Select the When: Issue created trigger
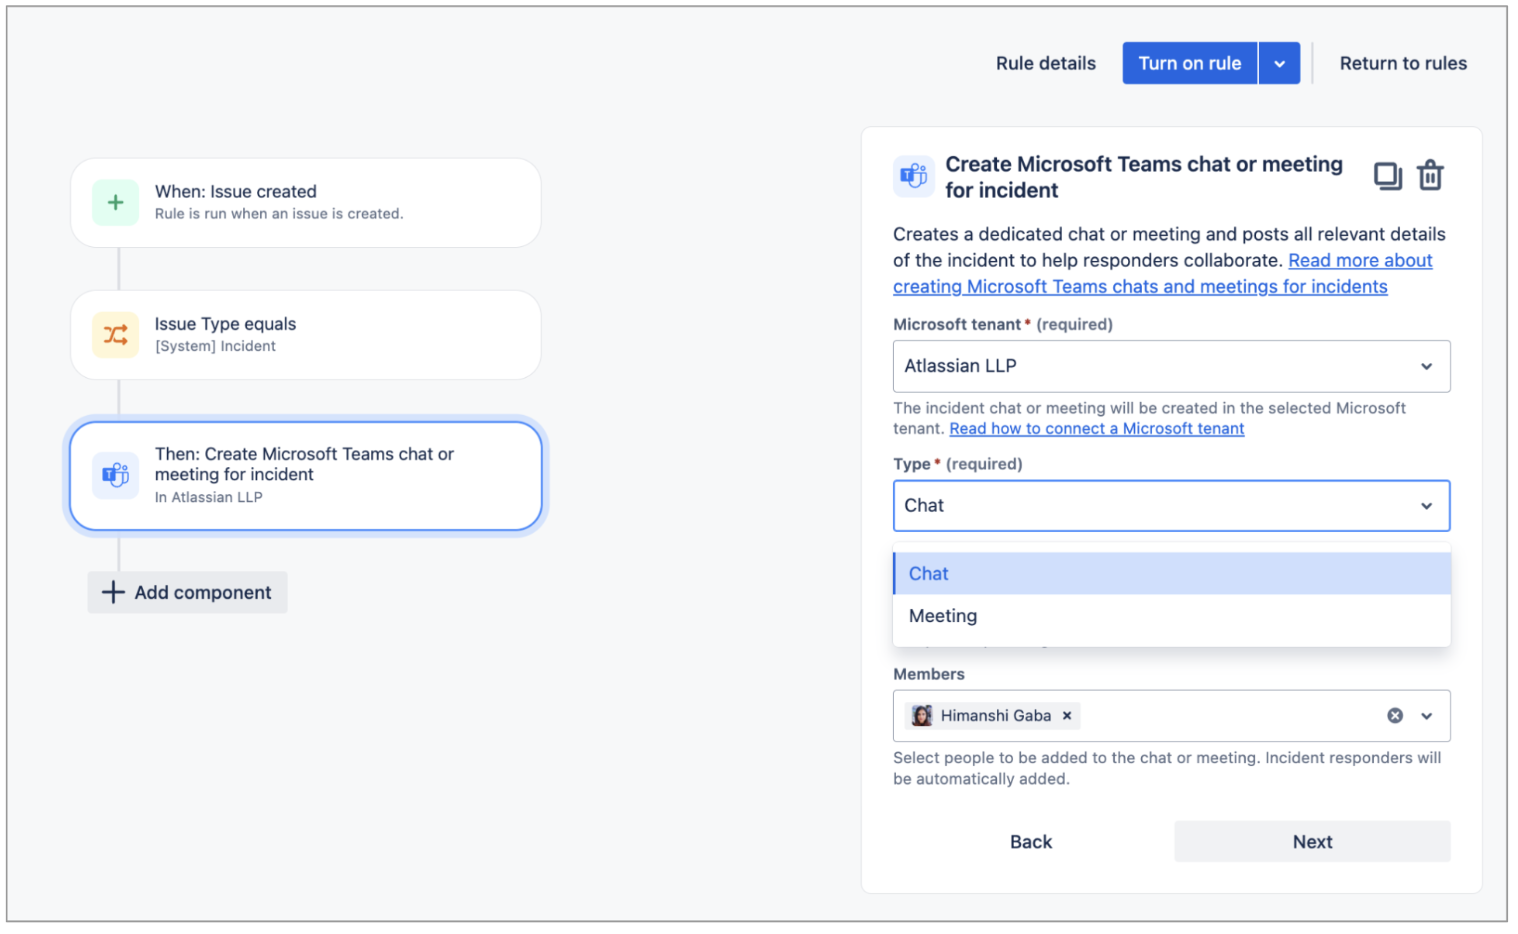 point(306,203)
